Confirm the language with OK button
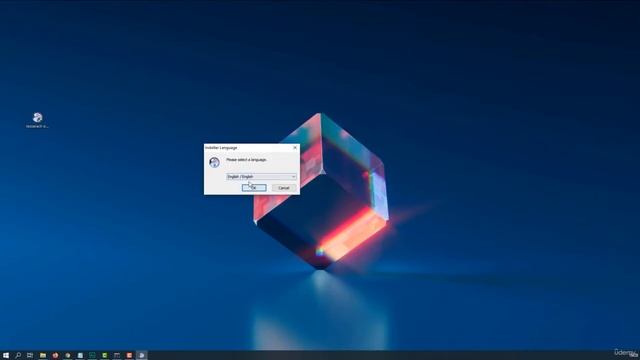This screenshot has height=360, width=640. [x=254, y=188]
